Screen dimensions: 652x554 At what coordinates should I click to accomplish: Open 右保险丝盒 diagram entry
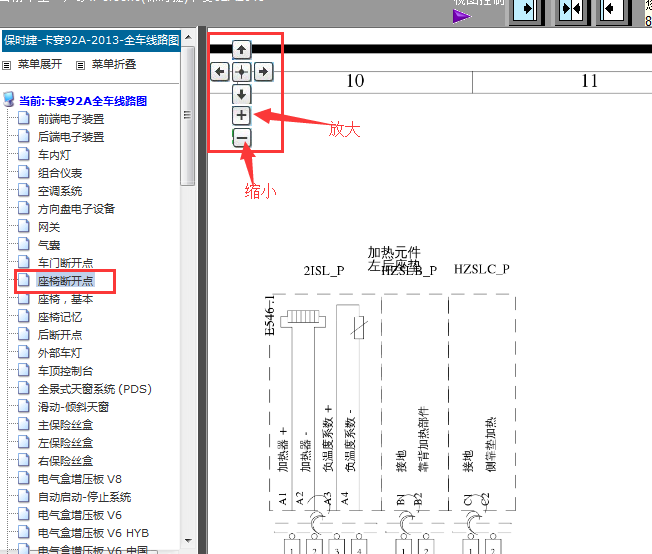click(65, 461)
